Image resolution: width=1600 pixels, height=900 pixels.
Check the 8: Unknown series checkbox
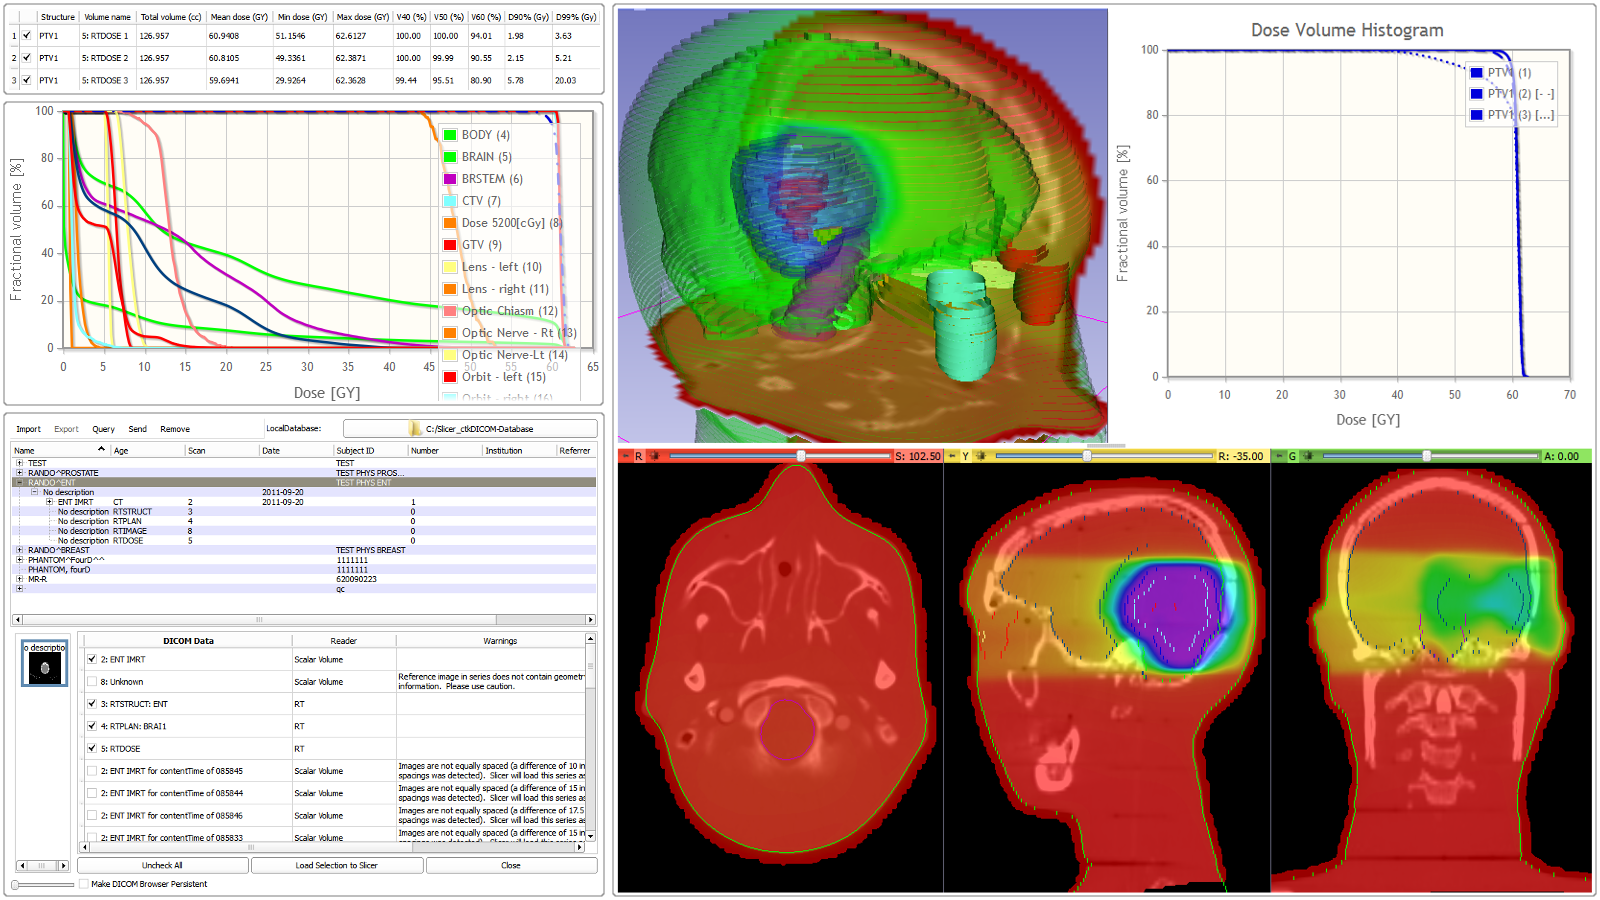pyautogui.click(x=92, y=682)
